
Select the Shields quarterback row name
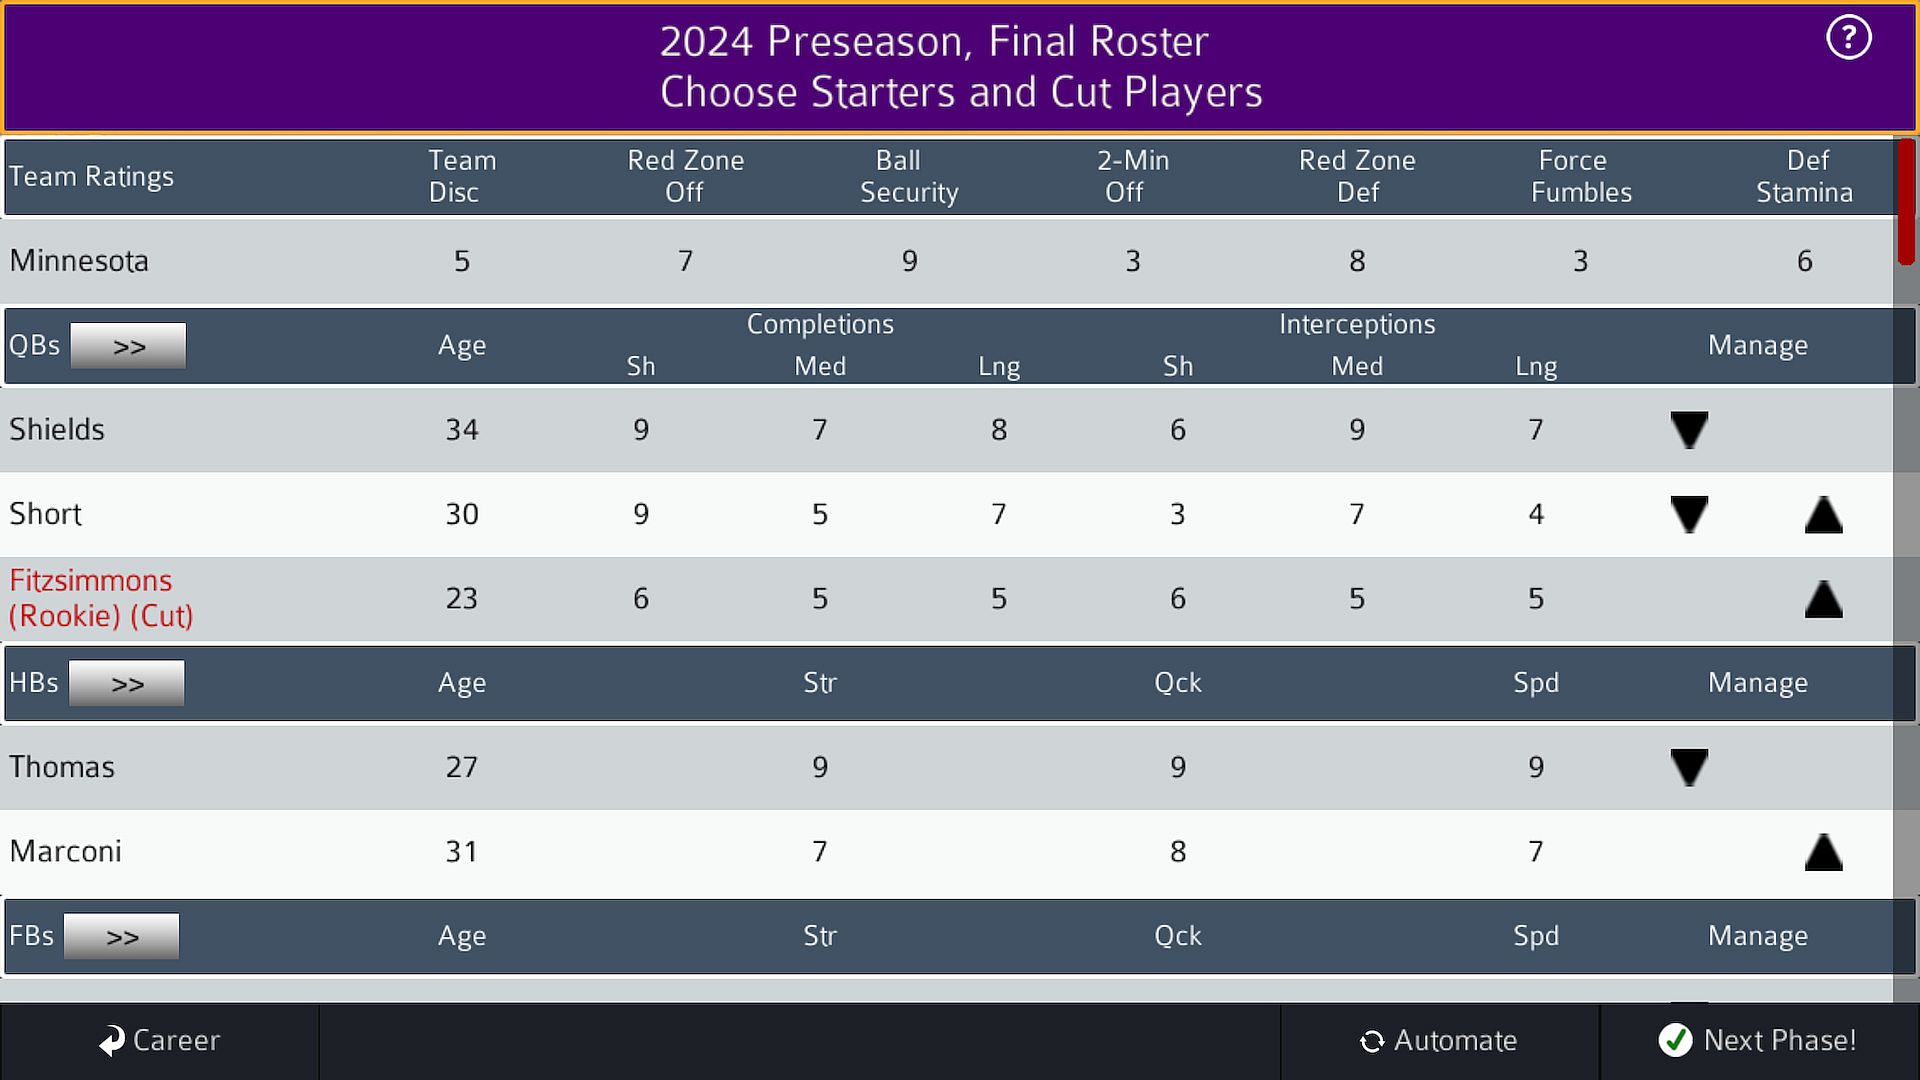click(57, 430)
